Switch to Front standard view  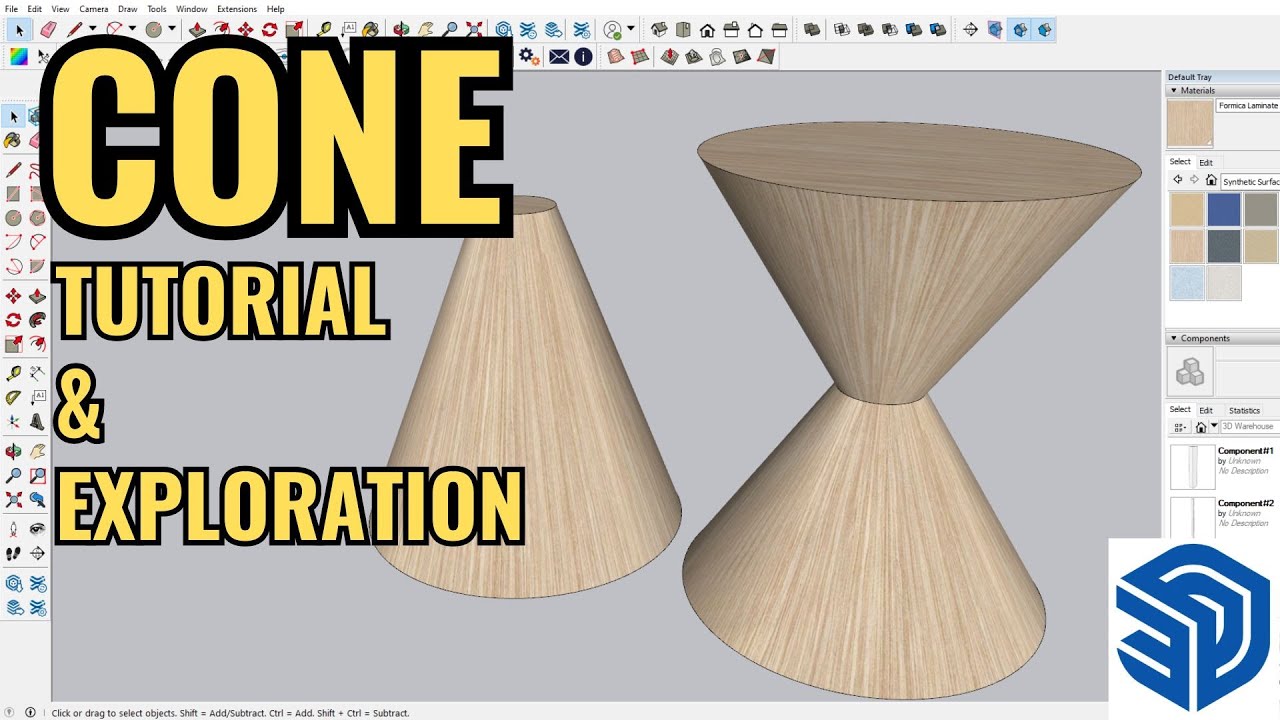(707, 30)
